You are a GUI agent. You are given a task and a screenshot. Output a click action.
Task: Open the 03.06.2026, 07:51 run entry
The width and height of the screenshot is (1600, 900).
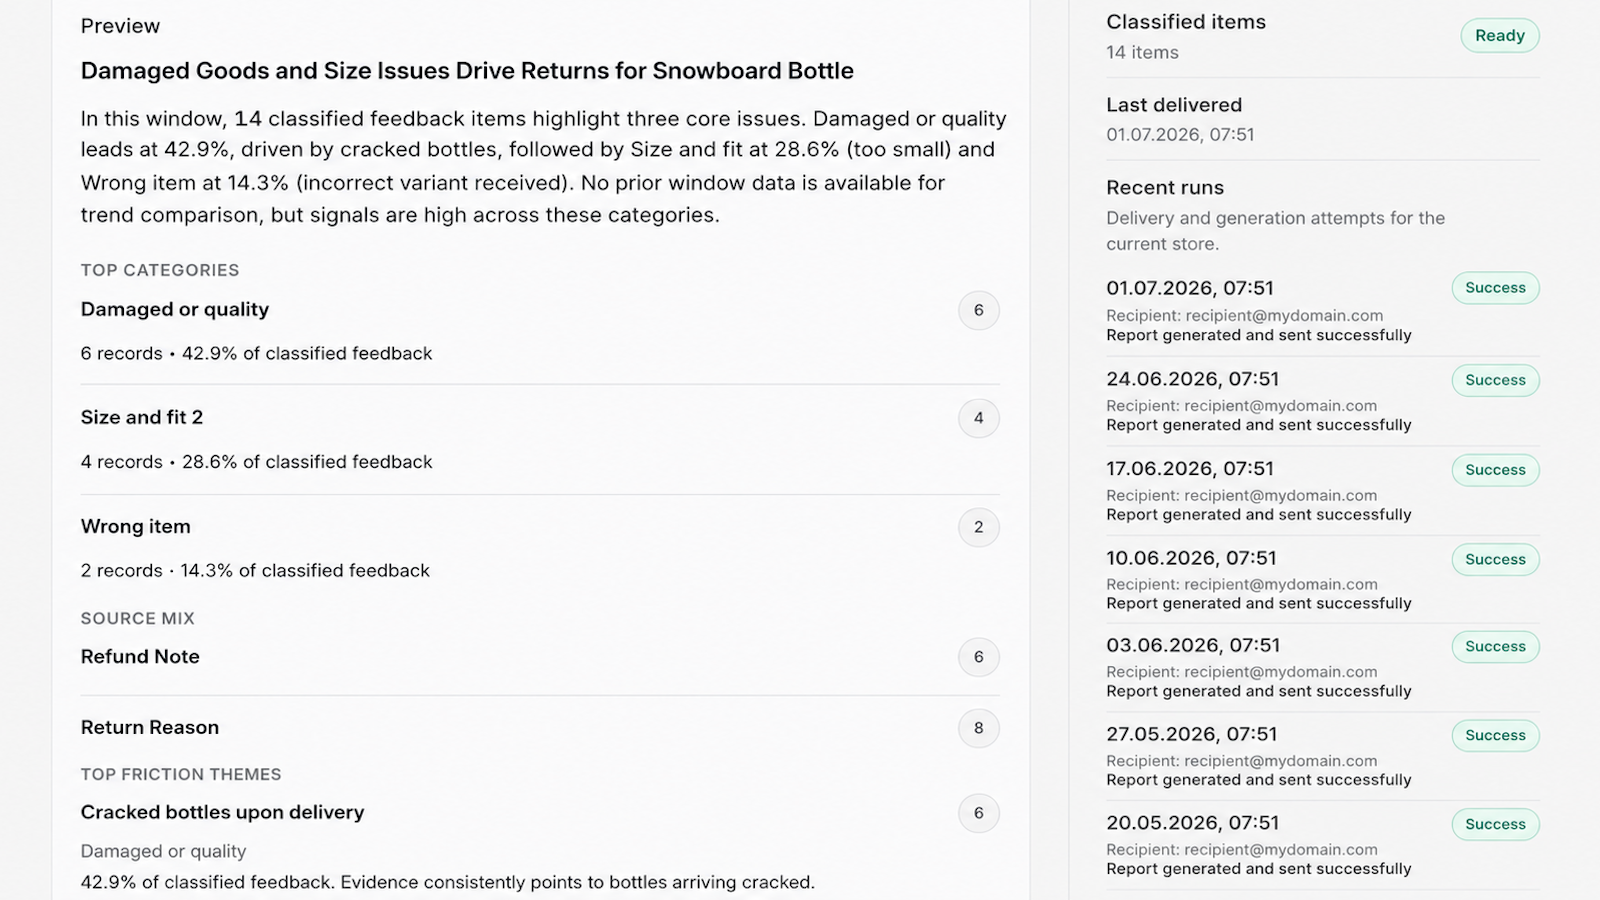click(x=1322, y=668)
